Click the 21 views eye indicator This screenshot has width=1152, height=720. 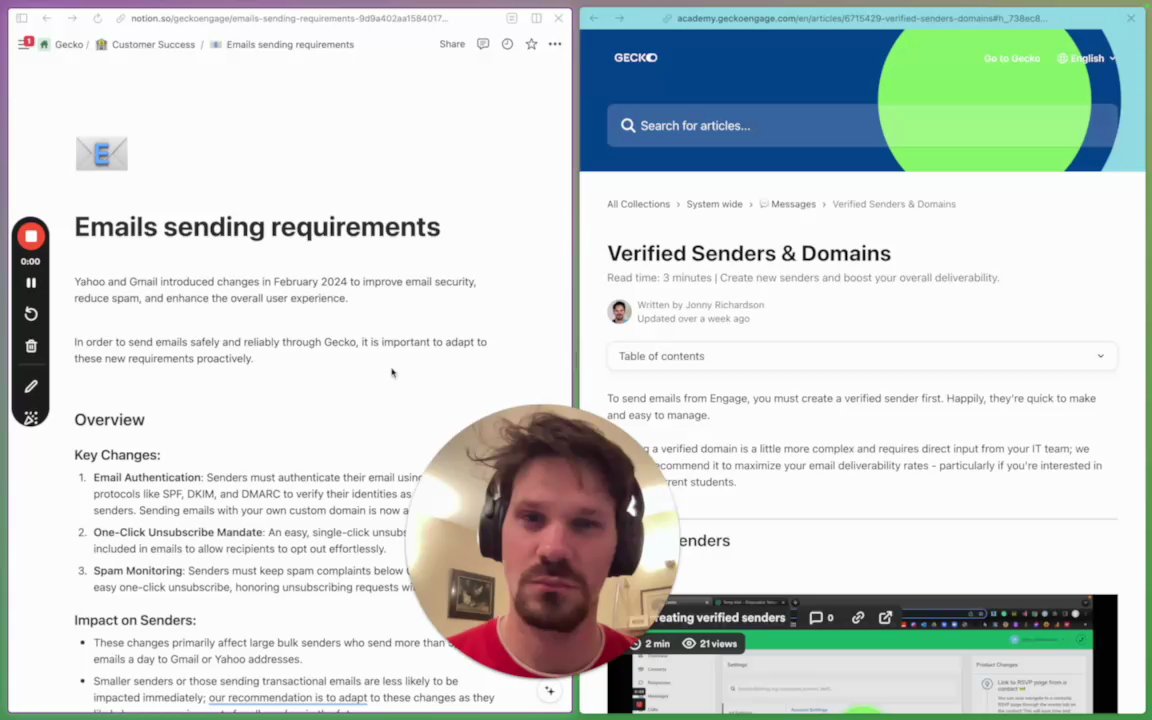coord(710,644)
